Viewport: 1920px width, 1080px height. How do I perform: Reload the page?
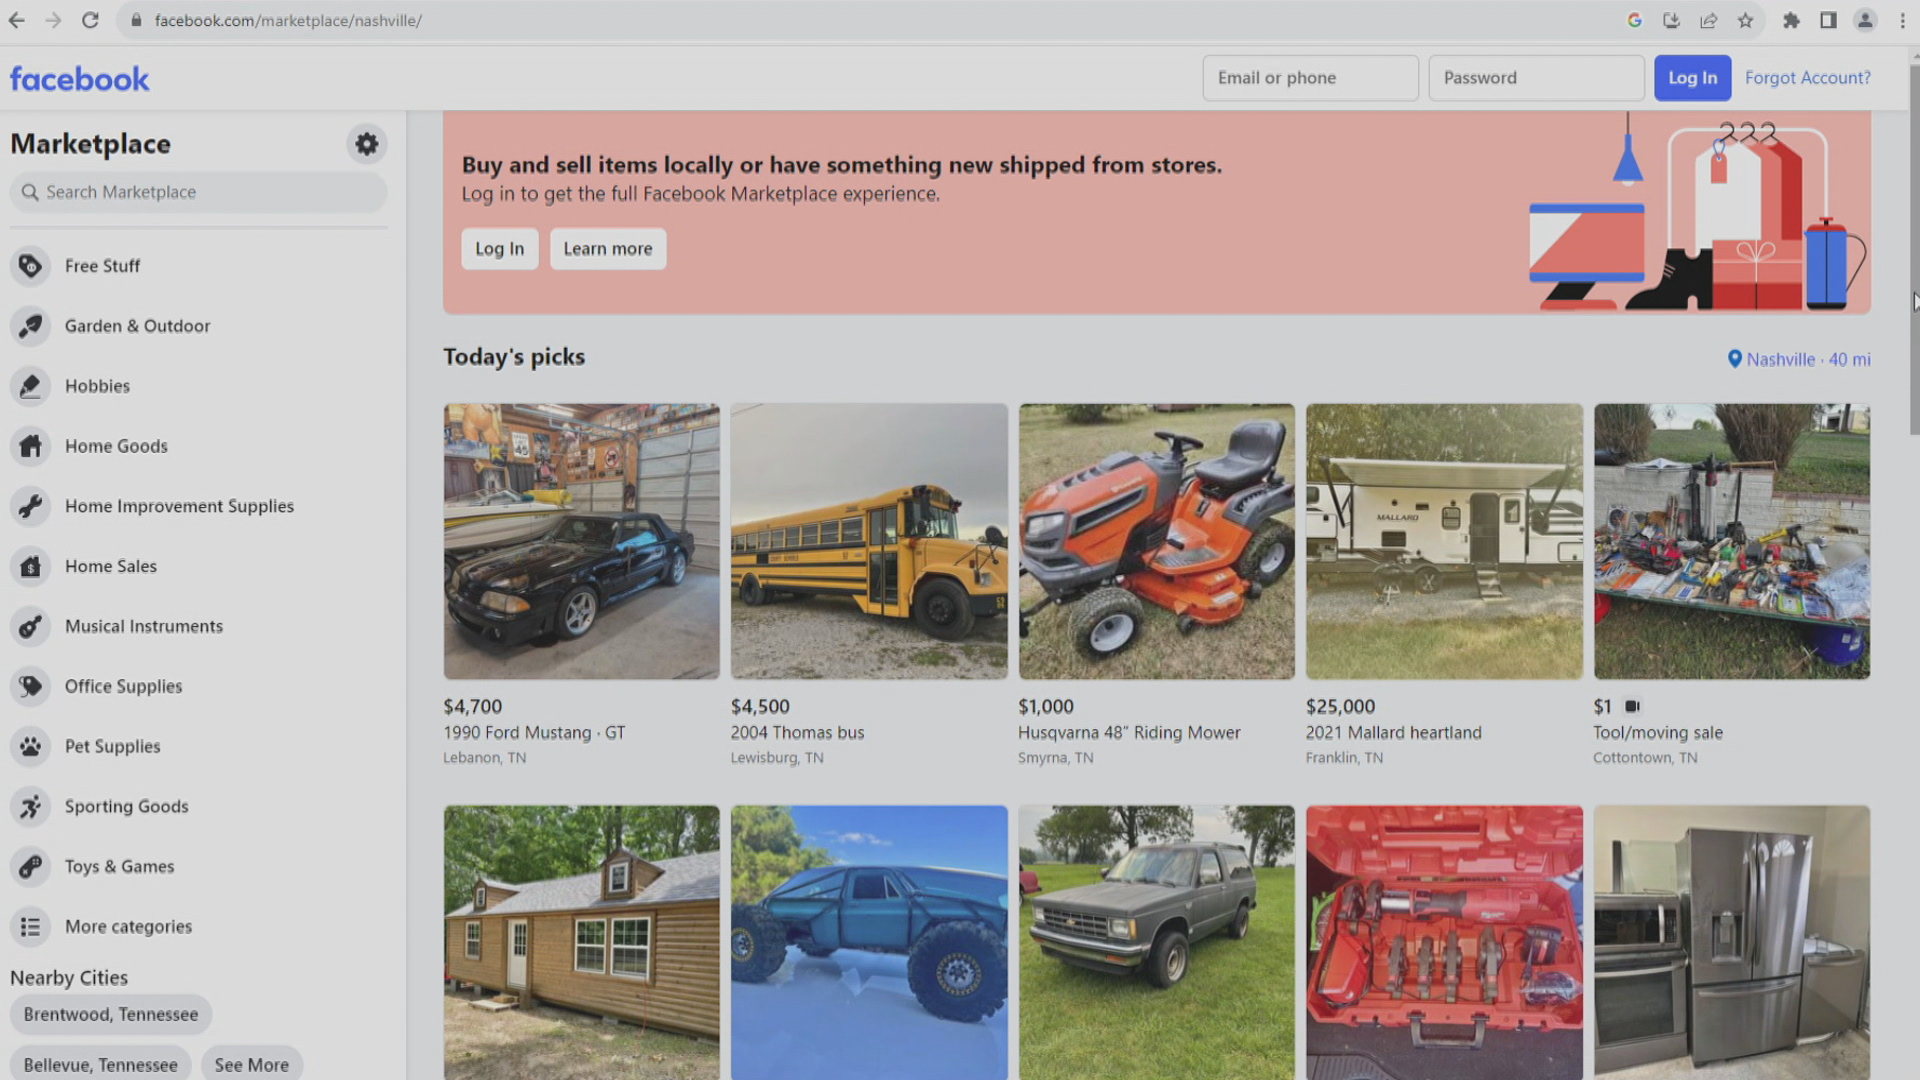click(x=90, y=20)
